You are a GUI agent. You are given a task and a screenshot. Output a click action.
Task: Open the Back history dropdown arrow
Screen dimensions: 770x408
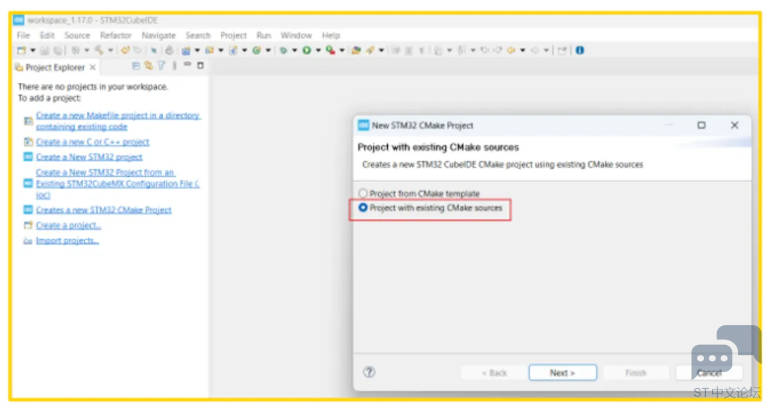(522, 50)
